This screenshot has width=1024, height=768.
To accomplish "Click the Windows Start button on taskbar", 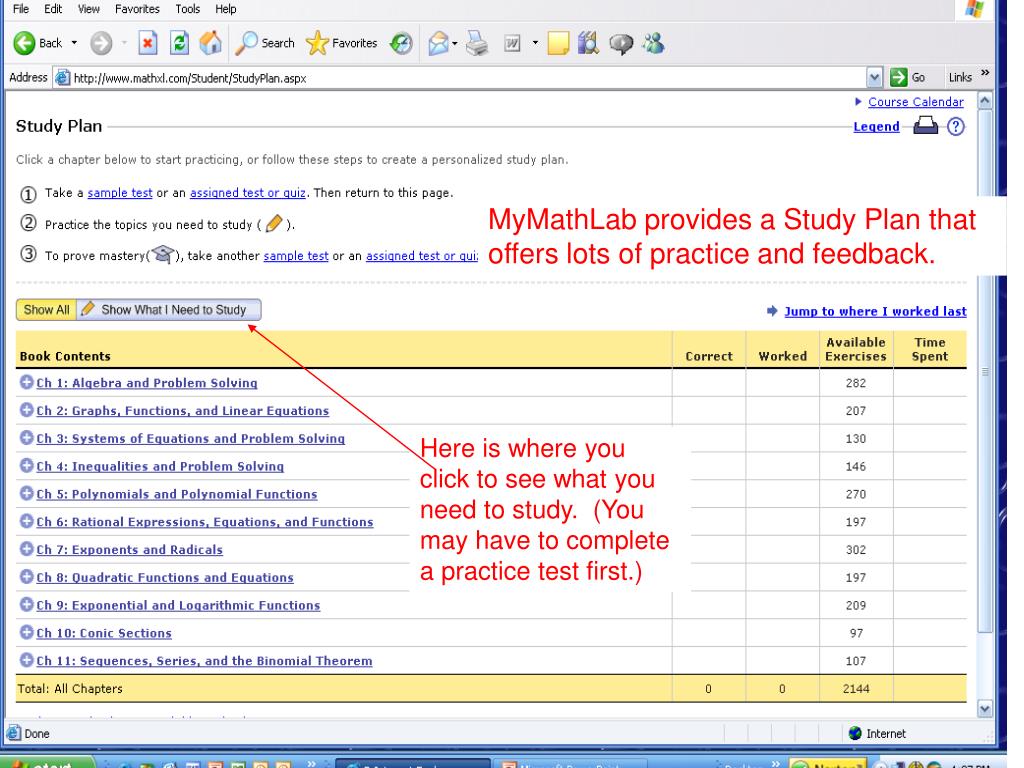I will pos(49,763).
